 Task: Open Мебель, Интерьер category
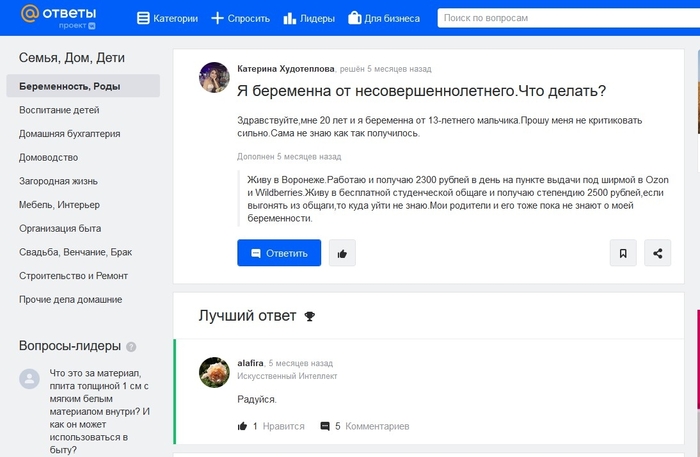tap(59, 204)
